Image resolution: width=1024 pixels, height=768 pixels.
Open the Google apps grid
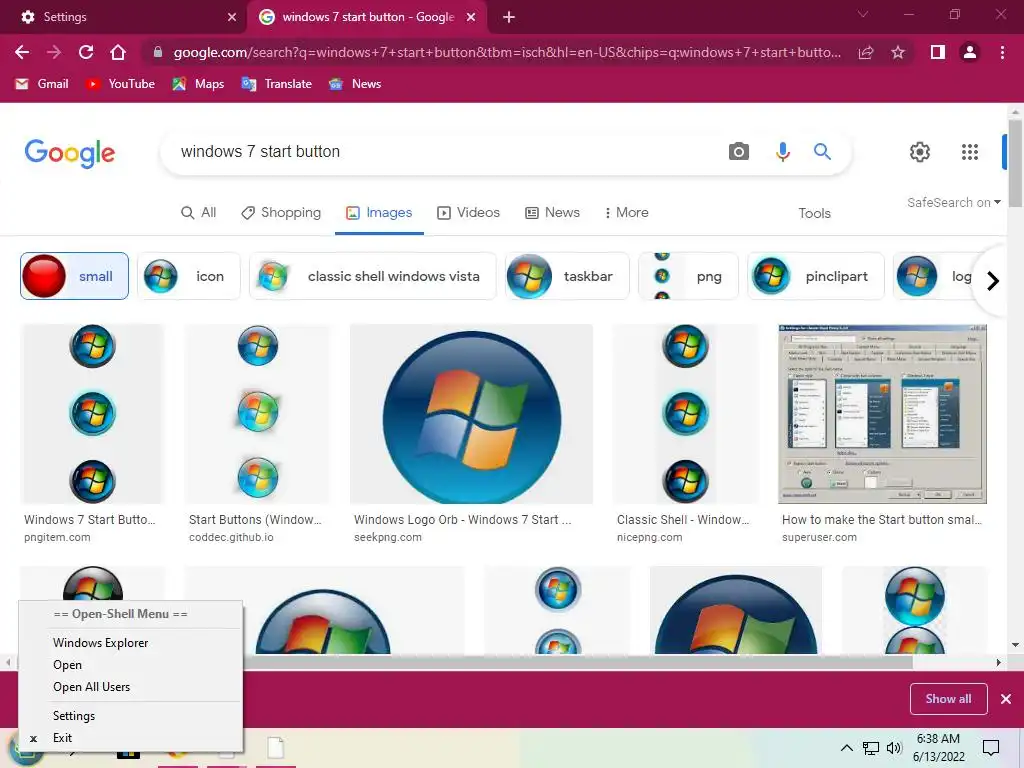tap(970, 152)
